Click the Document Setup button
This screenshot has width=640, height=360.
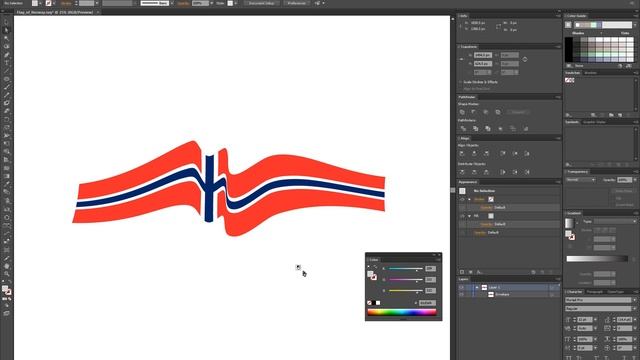261,3
